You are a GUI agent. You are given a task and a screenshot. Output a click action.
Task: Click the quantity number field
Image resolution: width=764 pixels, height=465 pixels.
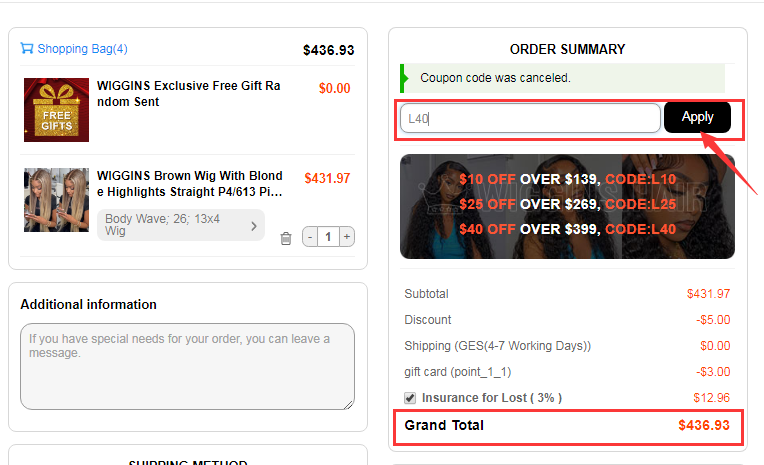coord(328,237)
